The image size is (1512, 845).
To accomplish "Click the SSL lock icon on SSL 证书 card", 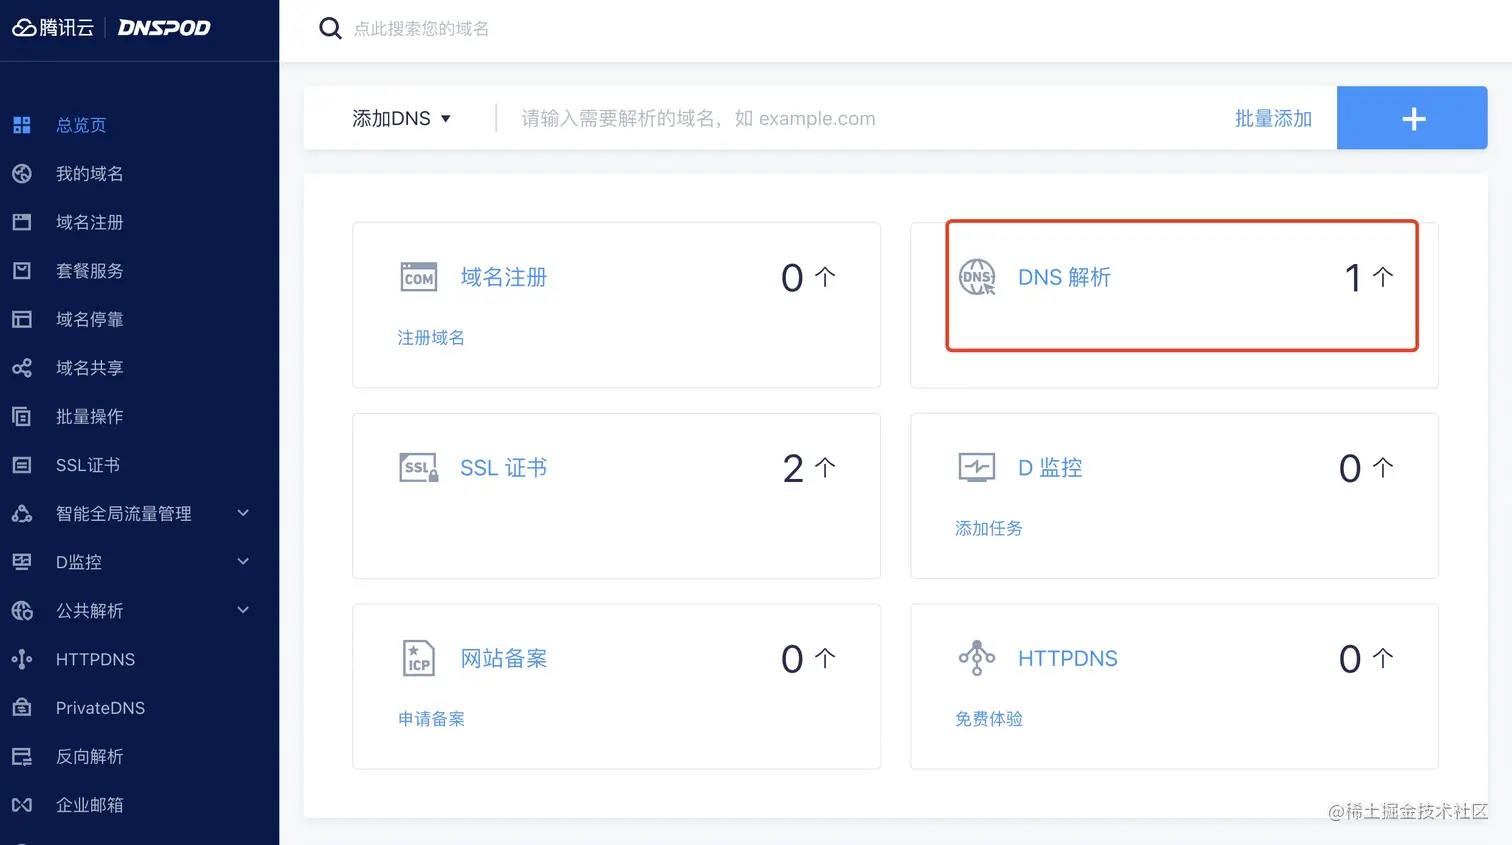I will click(418, 468).
